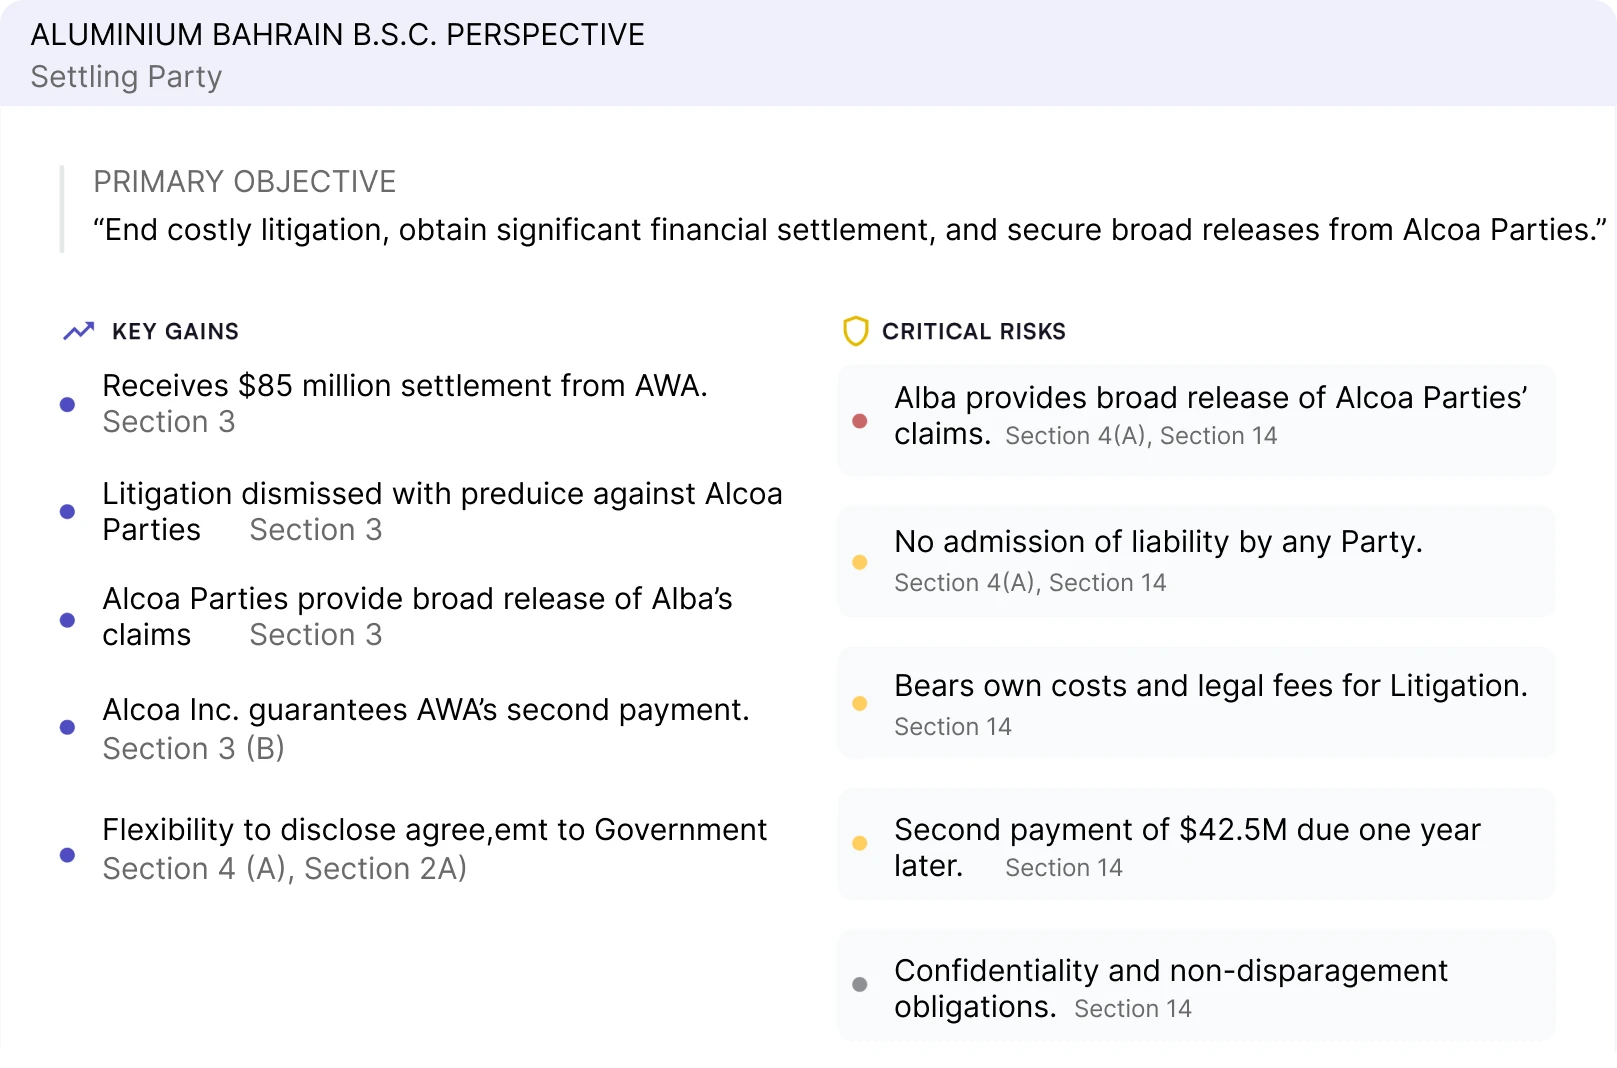
Task: Click the gray dot beside Confidentiality obligations
Action: (x=859, y=985)
